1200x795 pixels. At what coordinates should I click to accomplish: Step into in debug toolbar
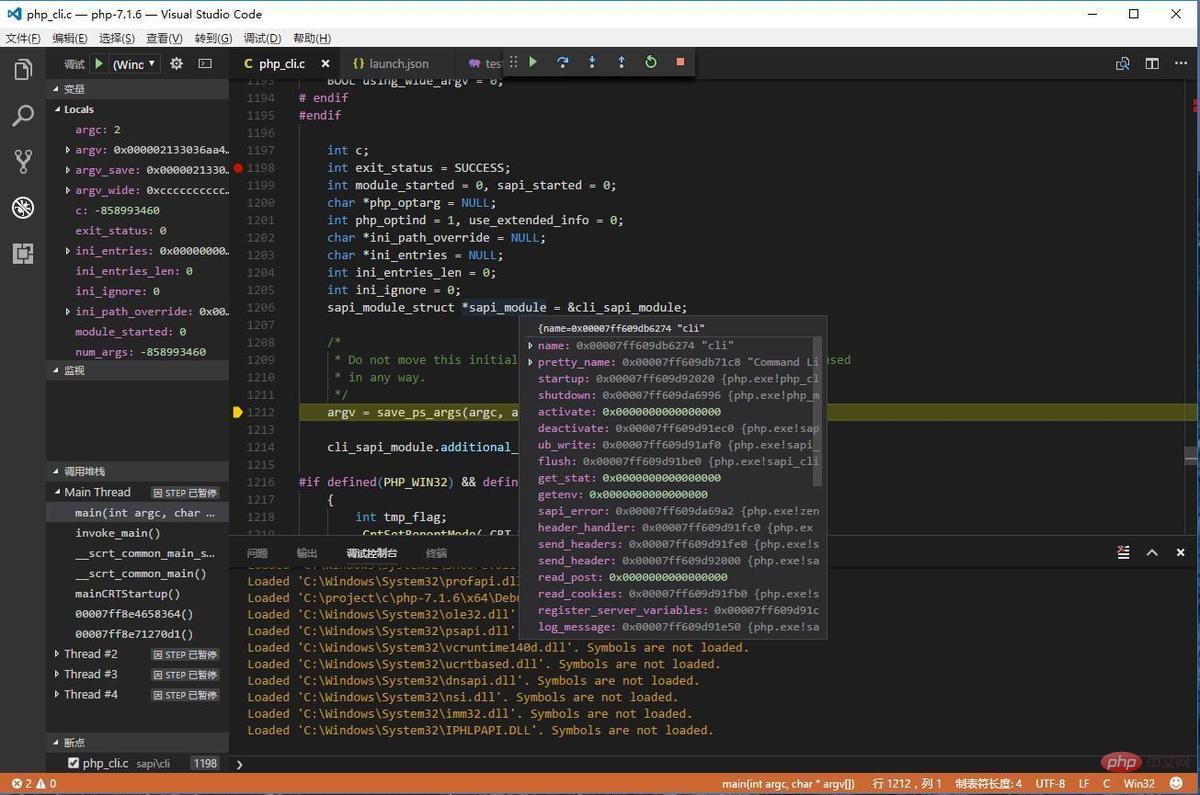point(592,62)
